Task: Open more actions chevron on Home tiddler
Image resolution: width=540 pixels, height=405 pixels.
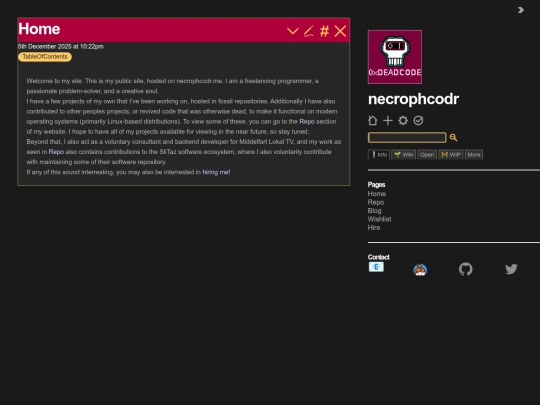Action: [x=292, y=31]
